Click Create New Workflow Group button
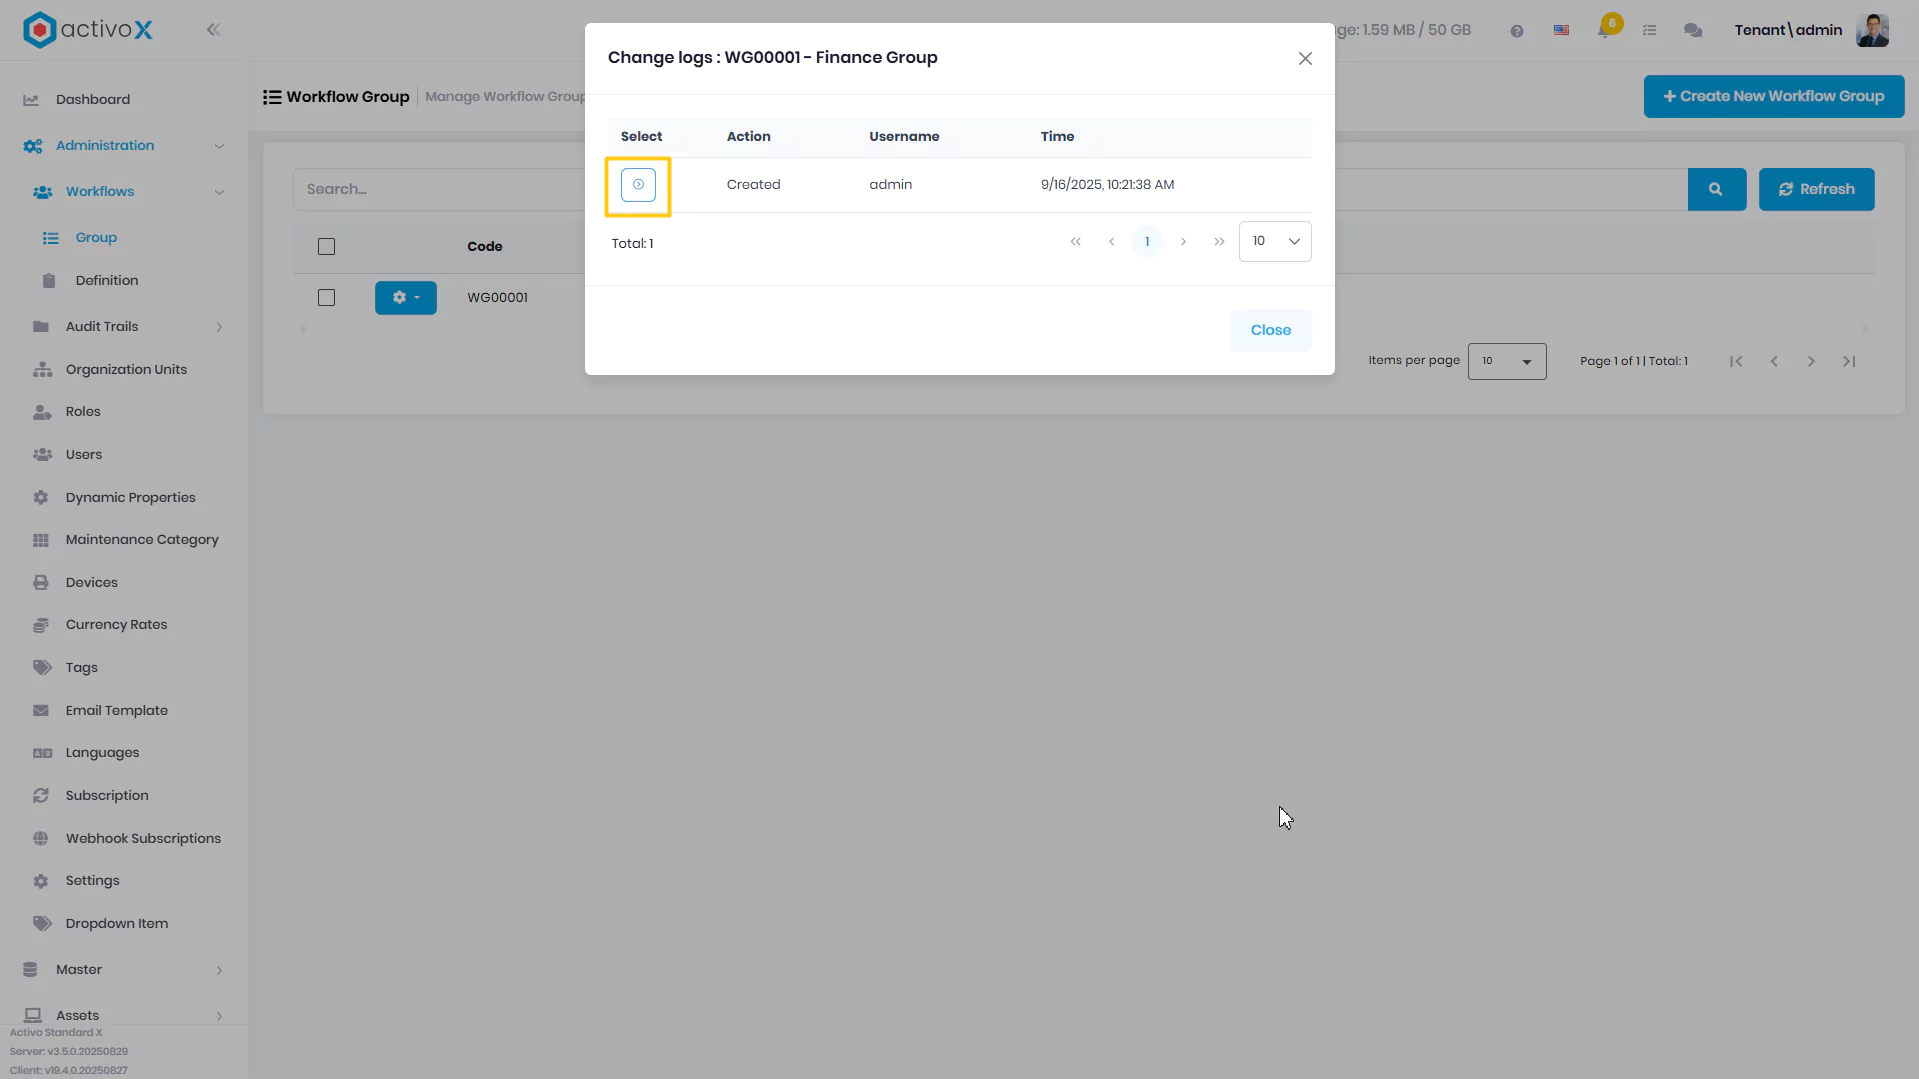The height and width of the screenshot is (1079, 1919). click(x=1773, y=97)
